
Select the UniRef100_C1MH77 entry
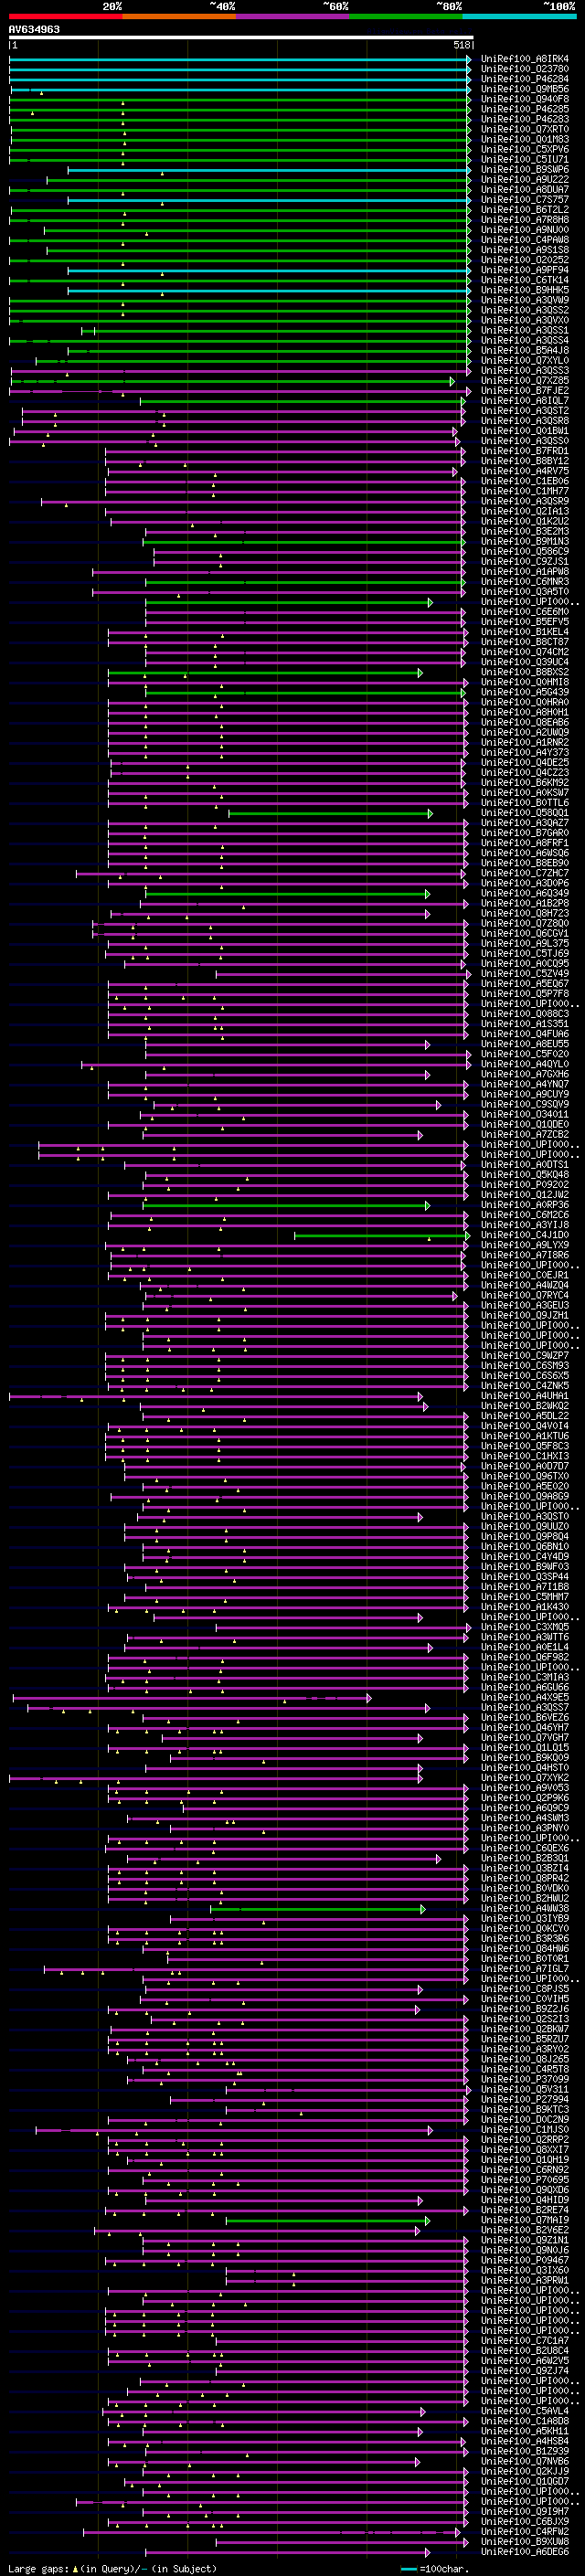(525, 491)
